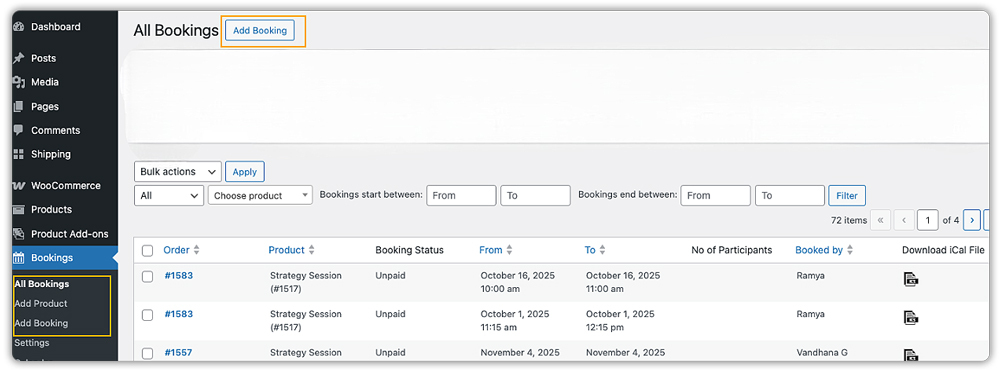Click Bookings start To date field
Viewport: 1000px width, 370px height.
tap(536, 195)
